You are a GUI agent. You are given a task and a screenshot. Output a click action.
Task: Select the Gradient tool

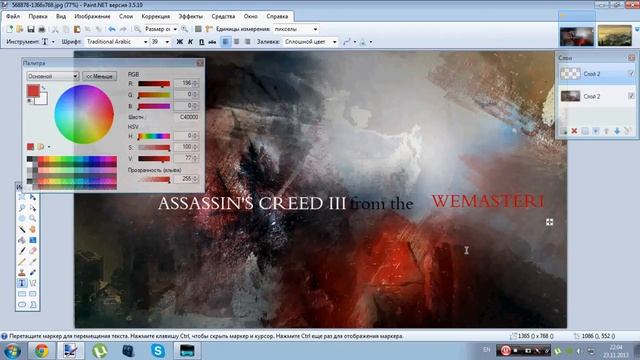(33, 240)
